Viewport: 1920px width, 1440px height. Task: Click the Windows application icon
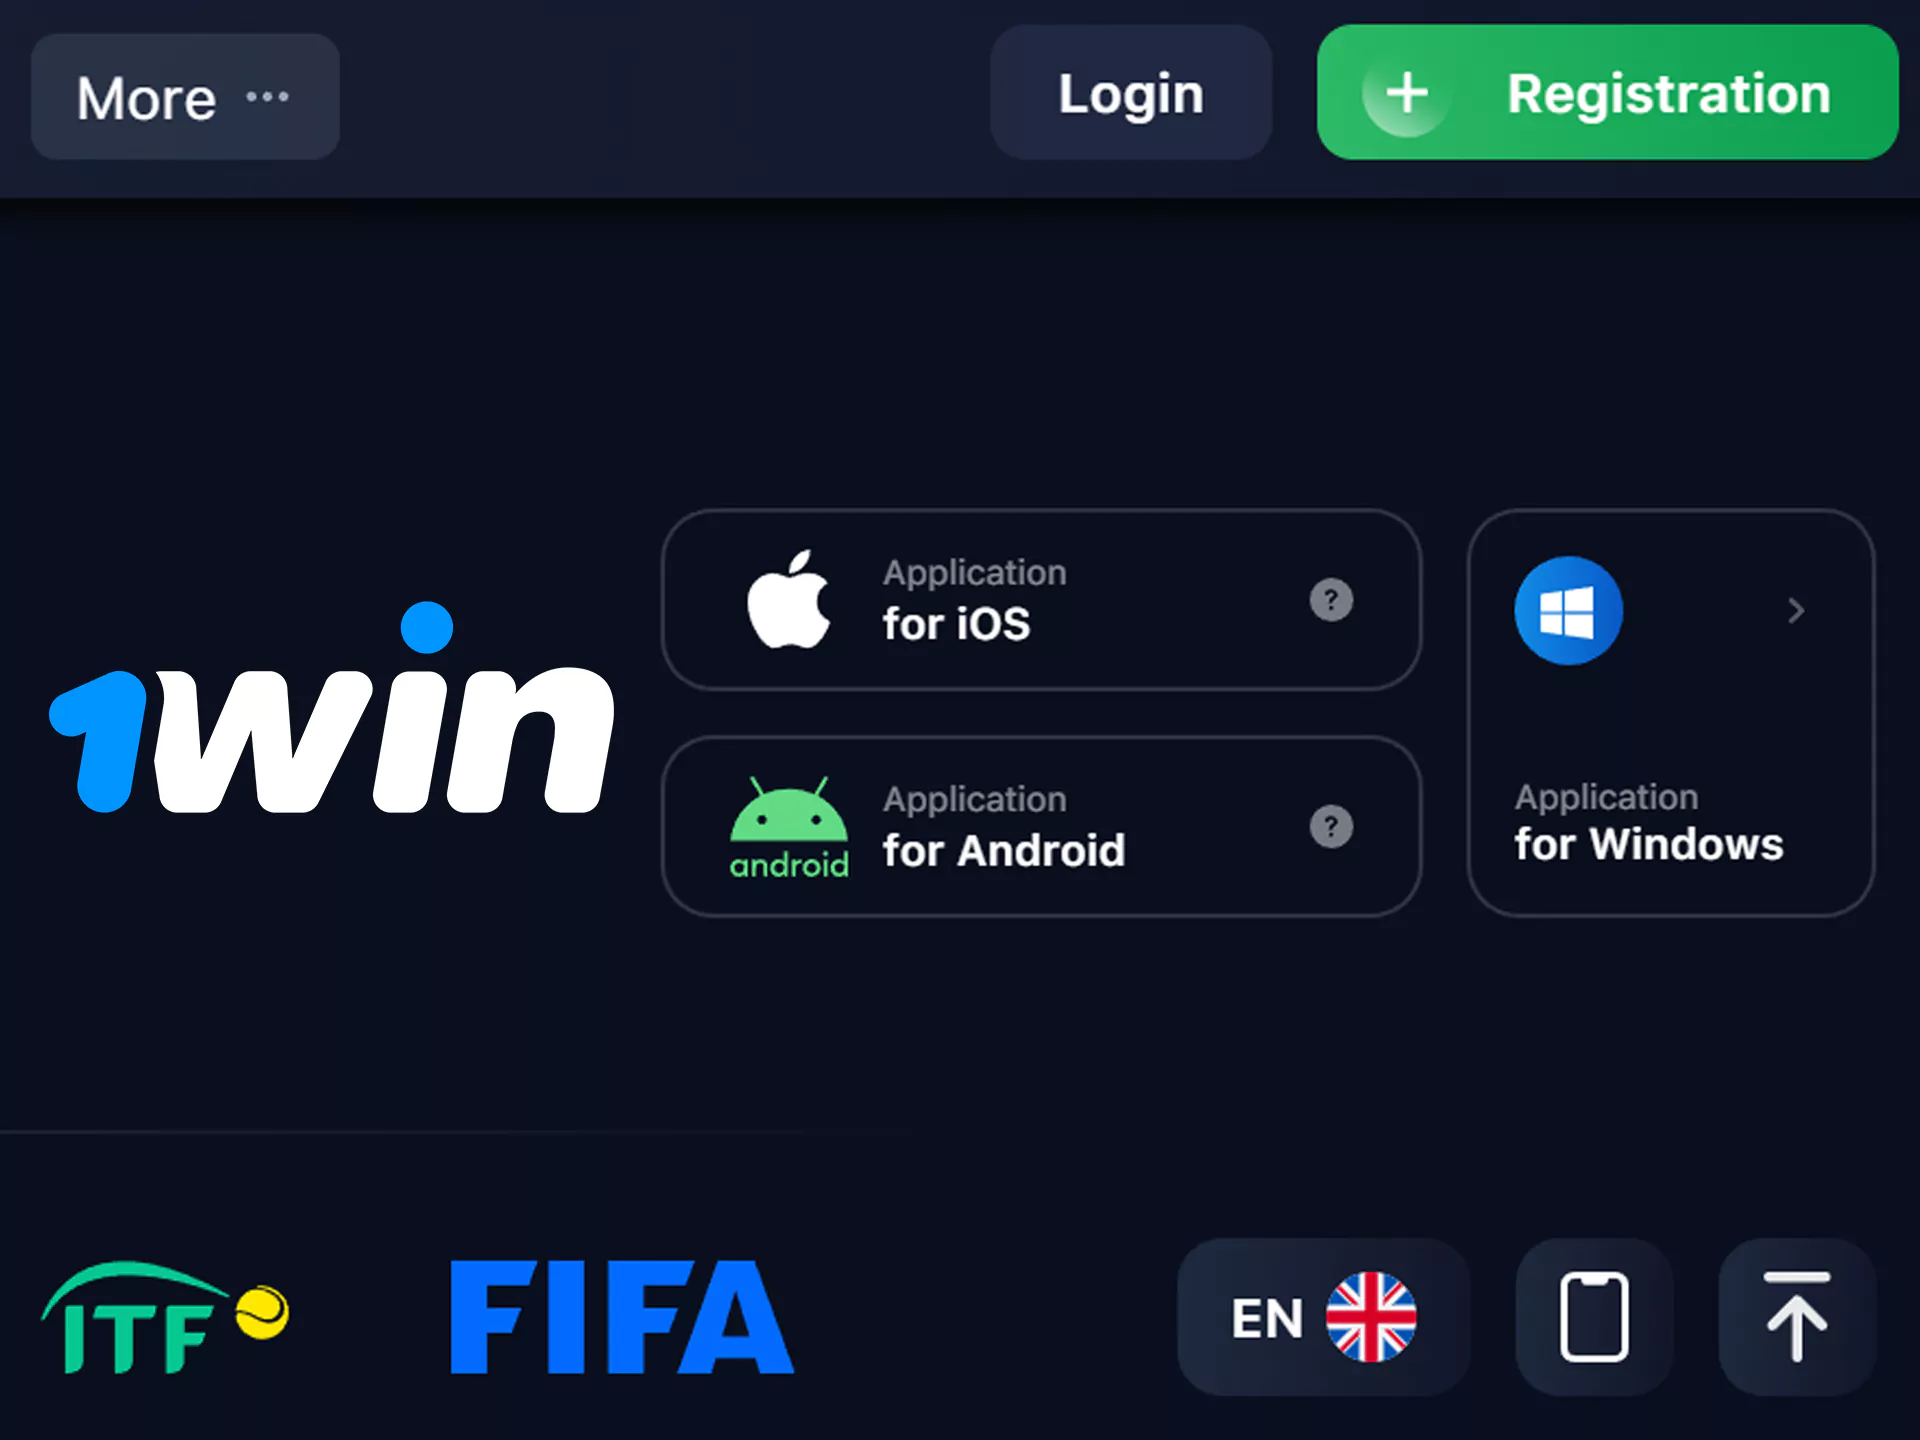tap(1566, 608)
